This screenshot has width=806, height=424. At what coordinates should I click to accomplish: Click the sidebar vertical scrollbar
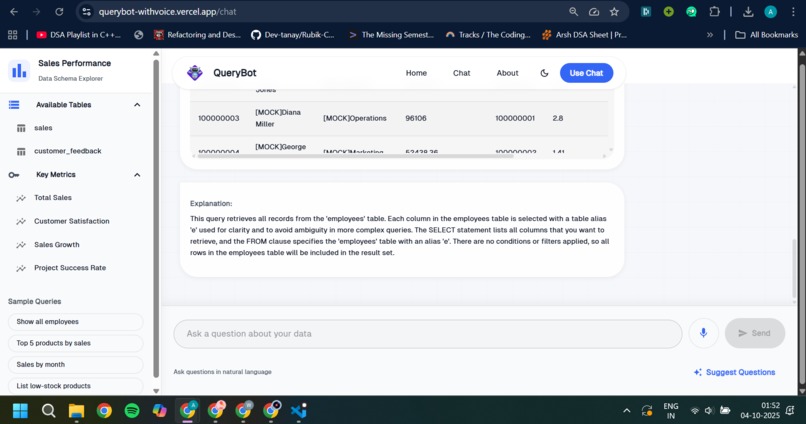[x=156, y=218]
